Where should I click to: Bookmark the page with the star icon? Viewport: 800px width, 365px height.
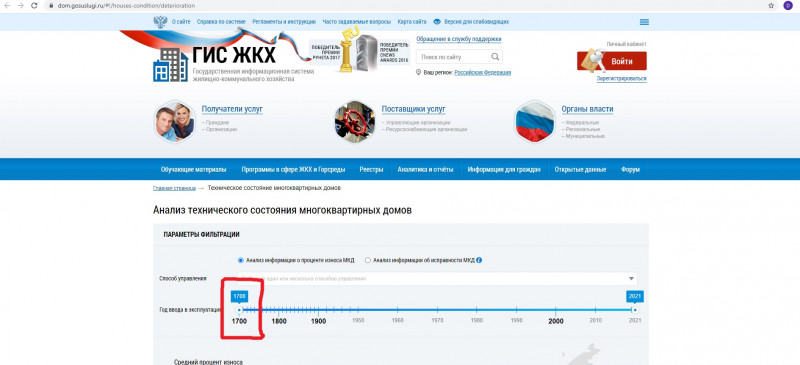tap(771, 6)
